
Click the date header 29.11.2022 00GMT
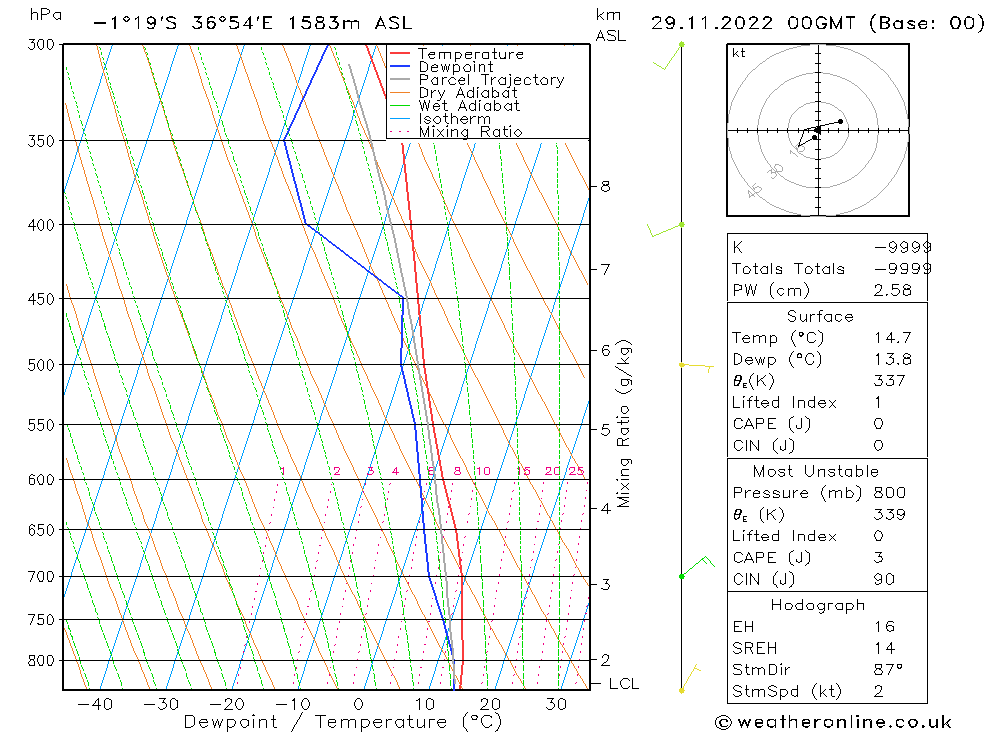tap(753, 23)
